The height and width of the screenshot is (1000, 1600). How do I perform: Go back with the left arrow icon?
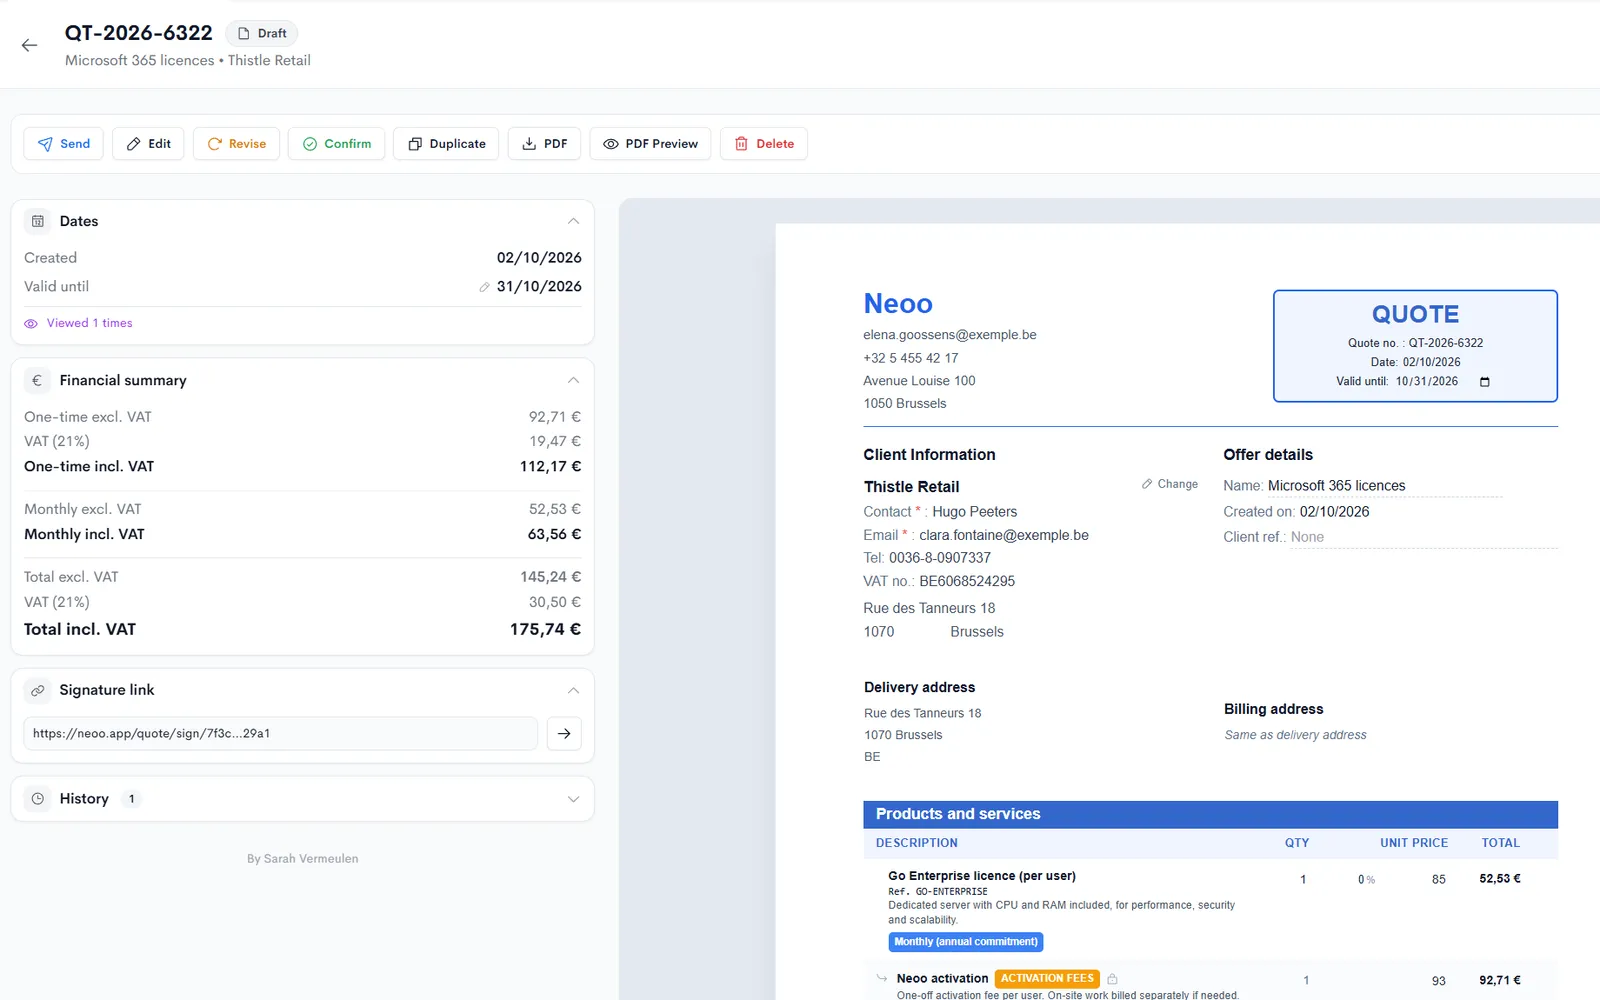[29, 45]
